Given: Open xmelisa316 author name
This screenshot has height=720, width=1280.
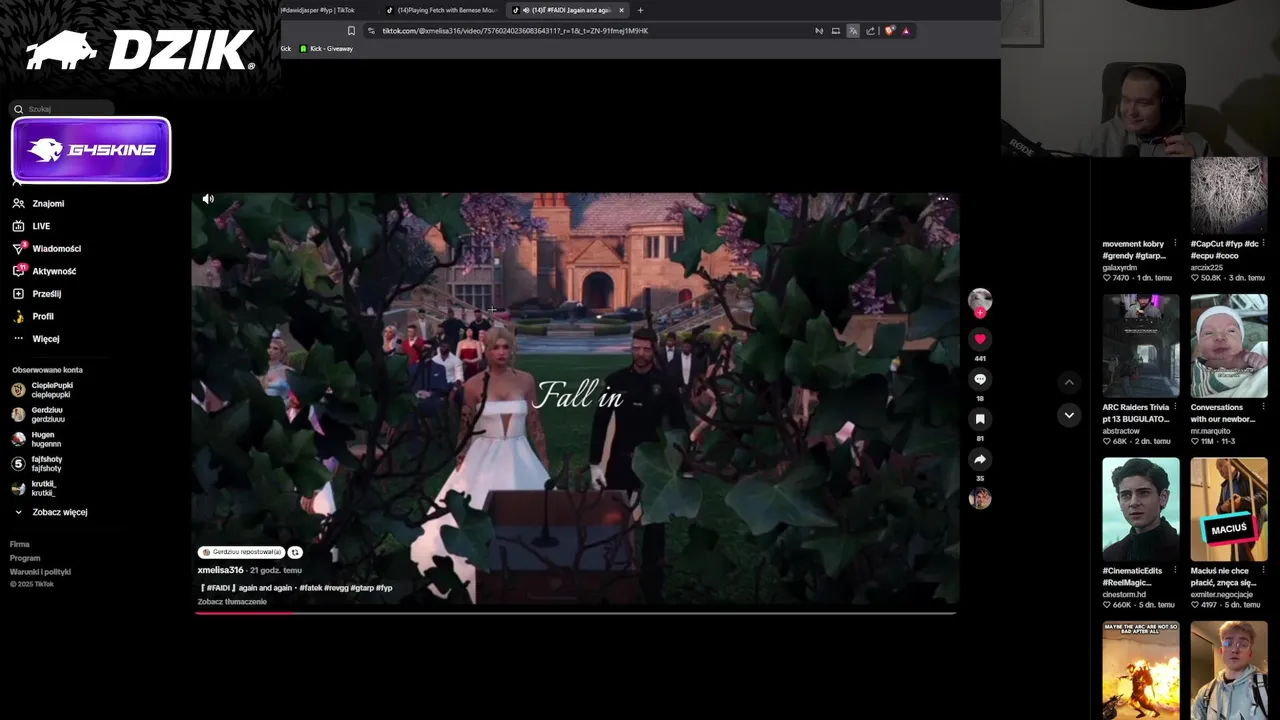Looking at the screenshot, I should click(x=220, y=570).
